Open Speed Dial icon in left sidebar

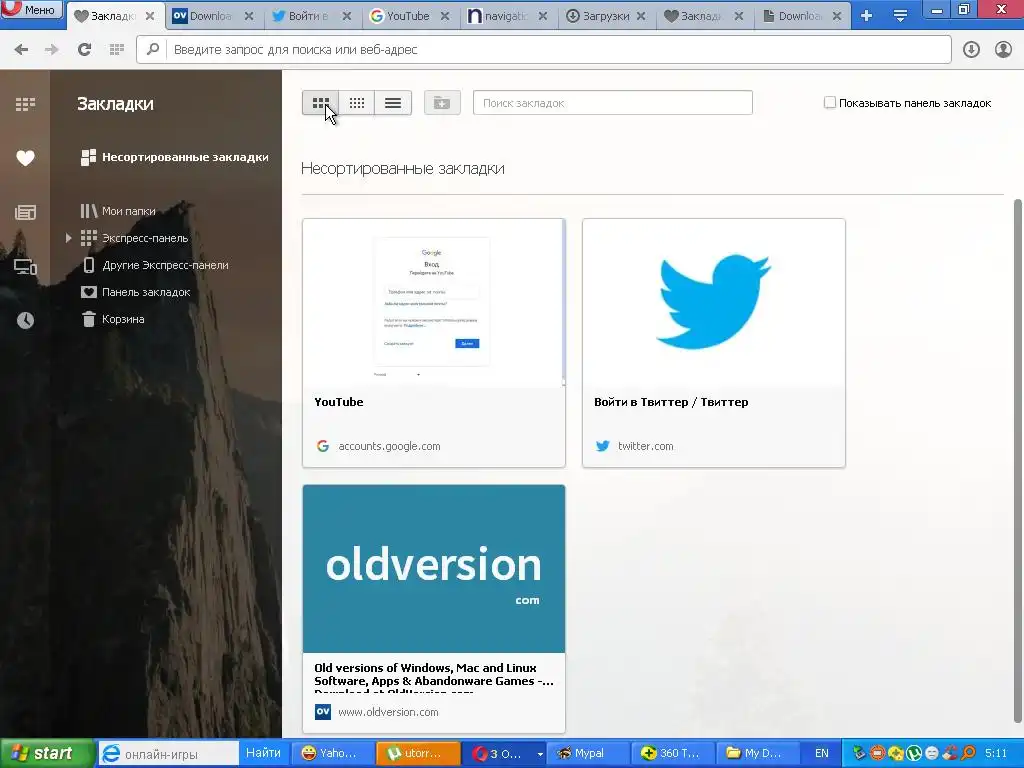pos(25,104)
